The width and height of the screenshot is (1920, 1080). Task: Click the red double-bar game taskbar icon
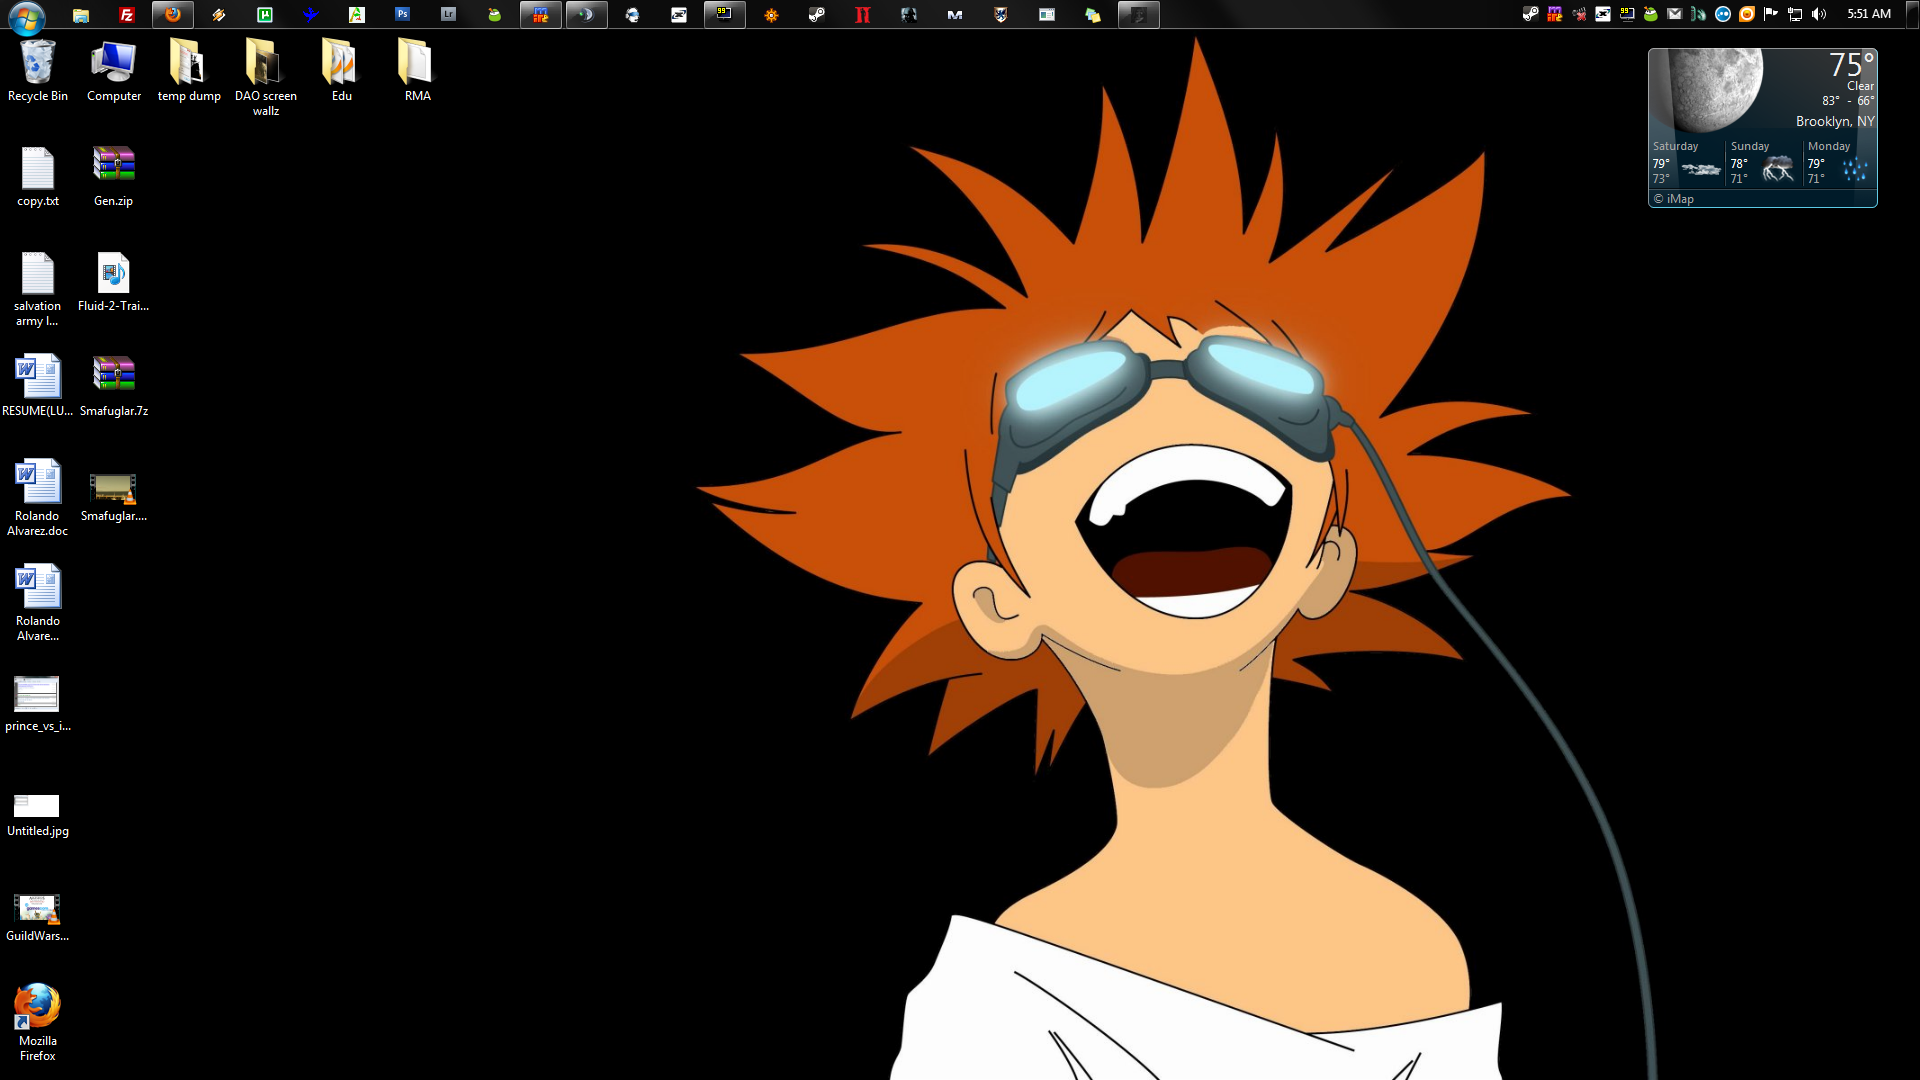(x=863, y=15)
